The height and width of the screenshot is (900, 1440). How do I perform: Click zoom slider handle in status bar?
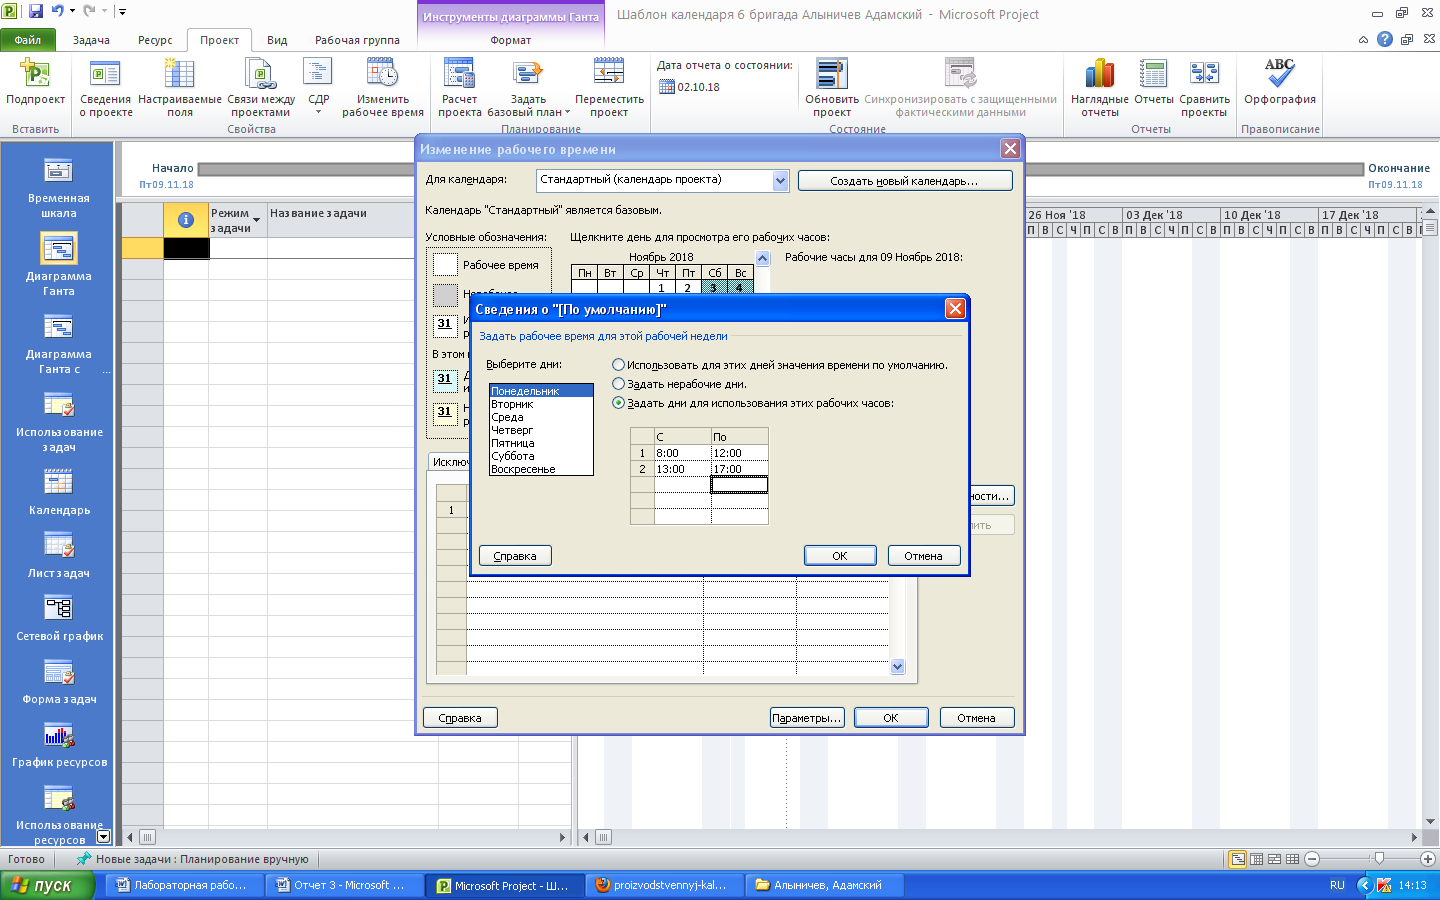click(1379, 859)
